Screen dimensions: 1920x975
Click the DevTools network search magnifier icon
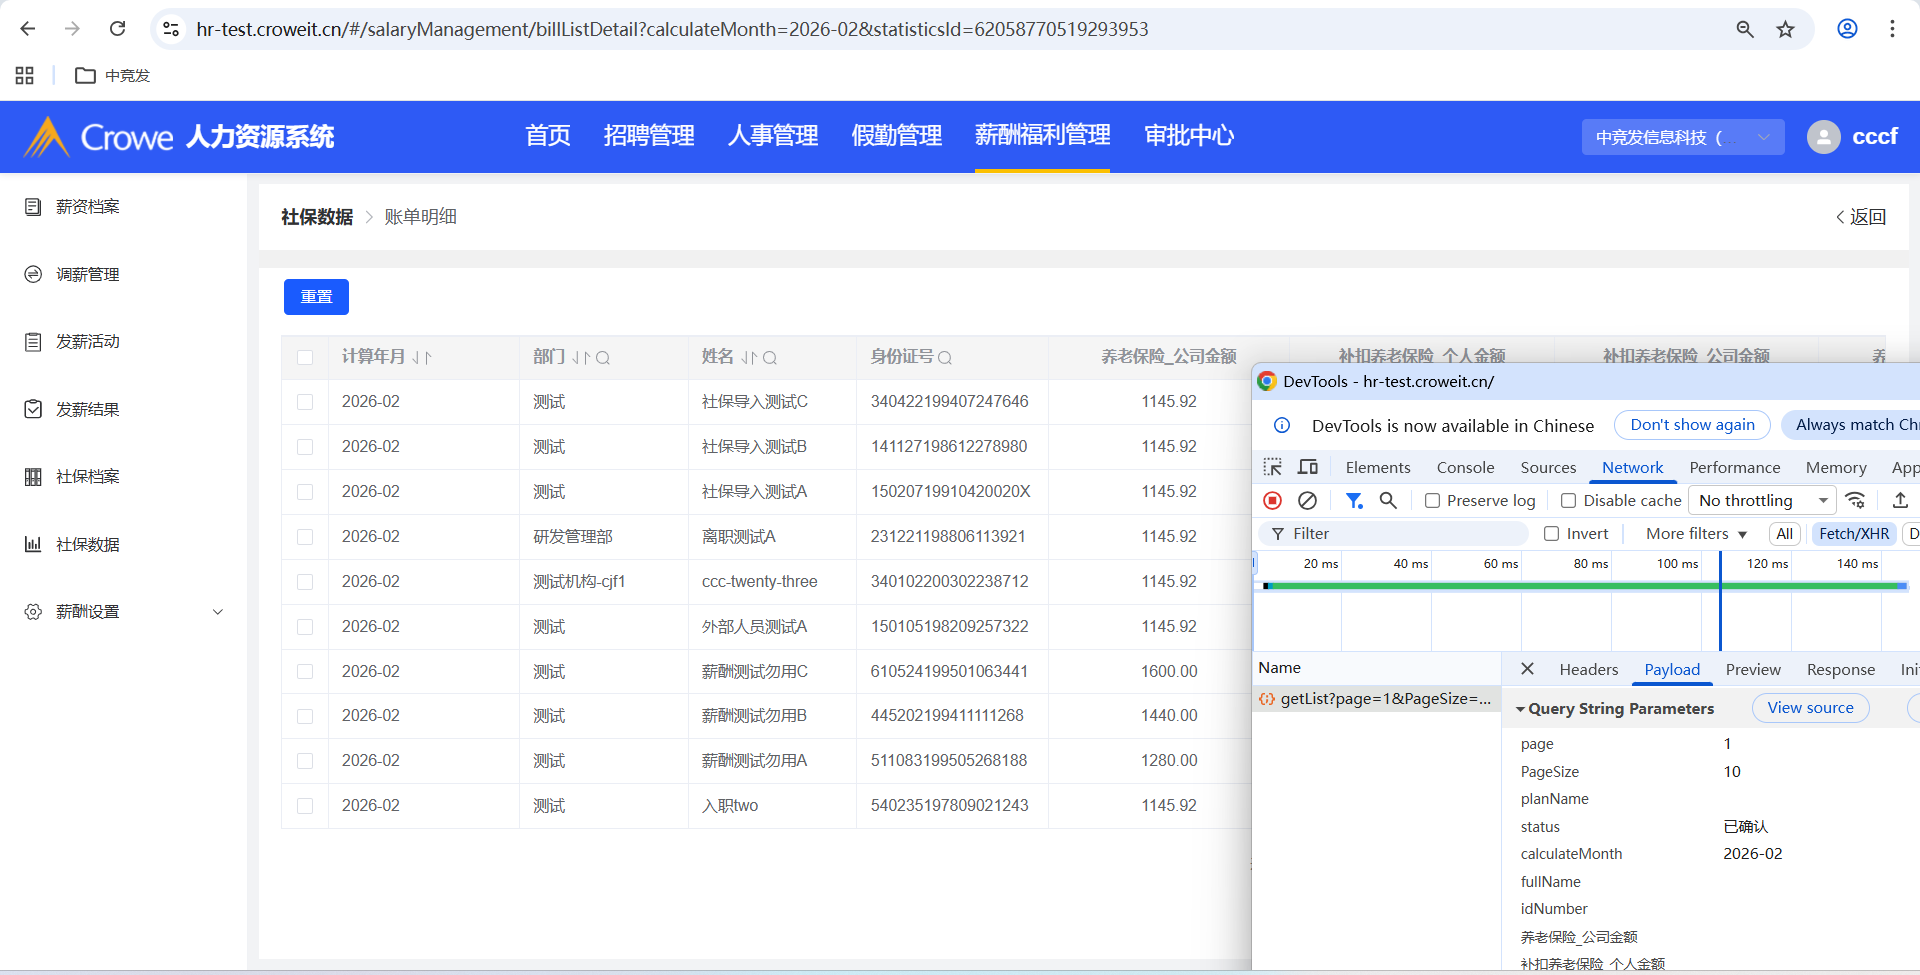[1388, 500]
